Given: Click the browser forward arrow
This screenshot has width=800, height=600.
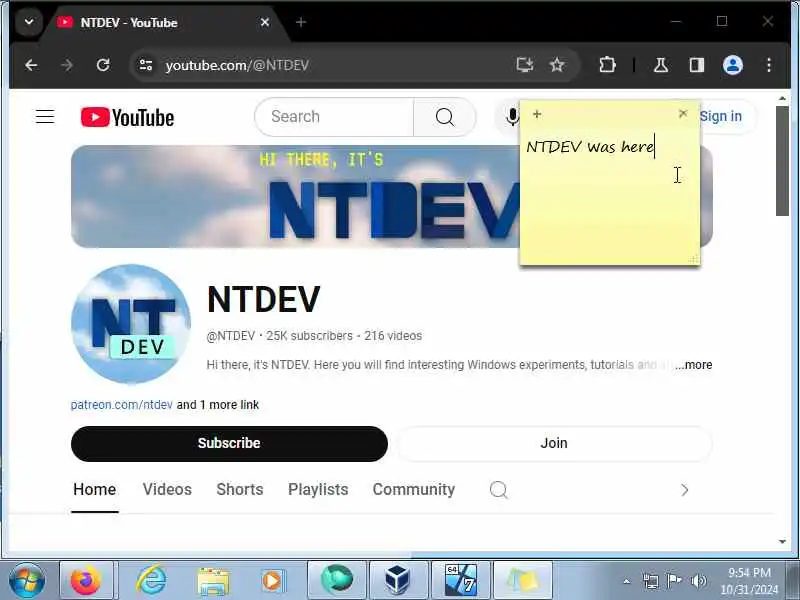Looking at the screenshot, I should (67, 65).
